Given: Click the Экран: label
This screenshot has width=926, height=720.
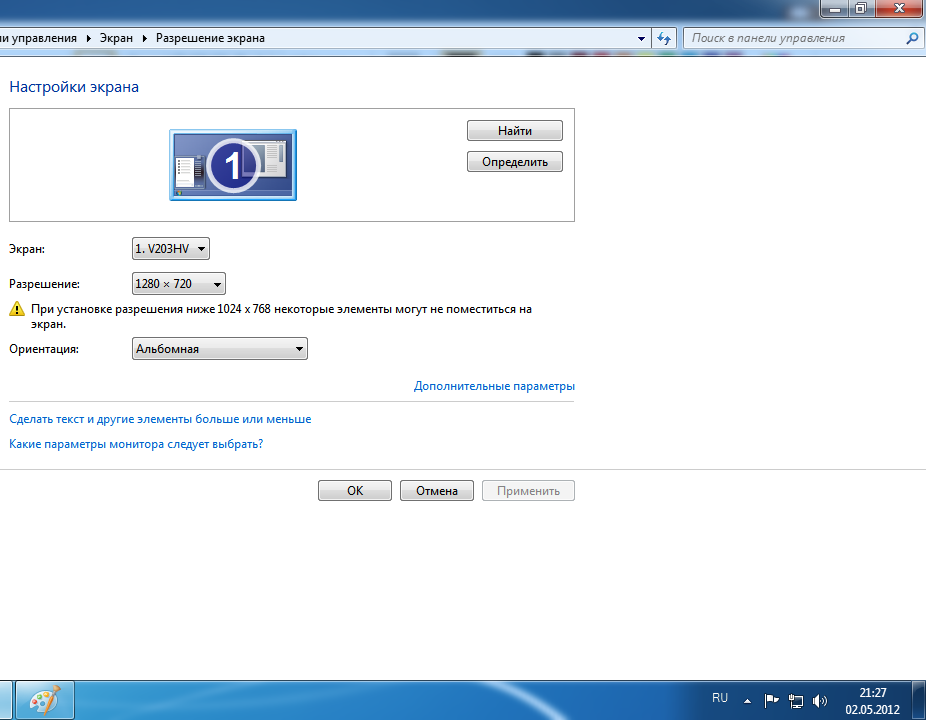Looking at the screenshot, I should pyautogui.click(x=27, y=249).
